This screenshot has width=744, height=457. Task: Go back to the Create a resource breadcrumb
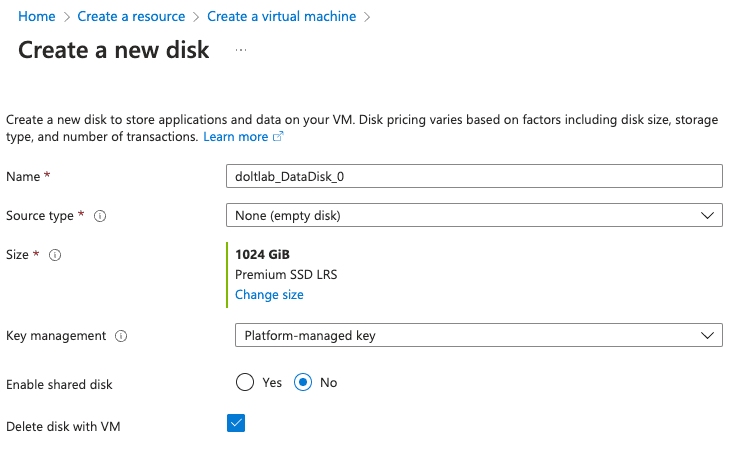click(x=131, y=16)
